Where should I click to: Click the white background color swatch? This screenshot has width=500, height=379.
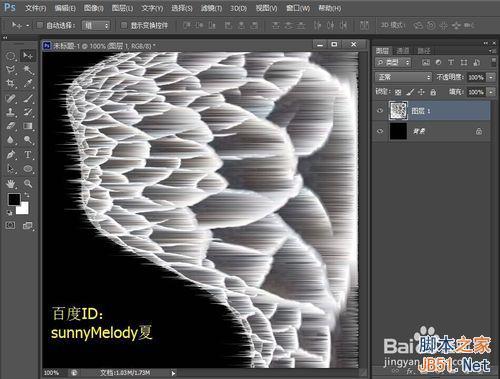pyautogui.click(x=23, y=209)
